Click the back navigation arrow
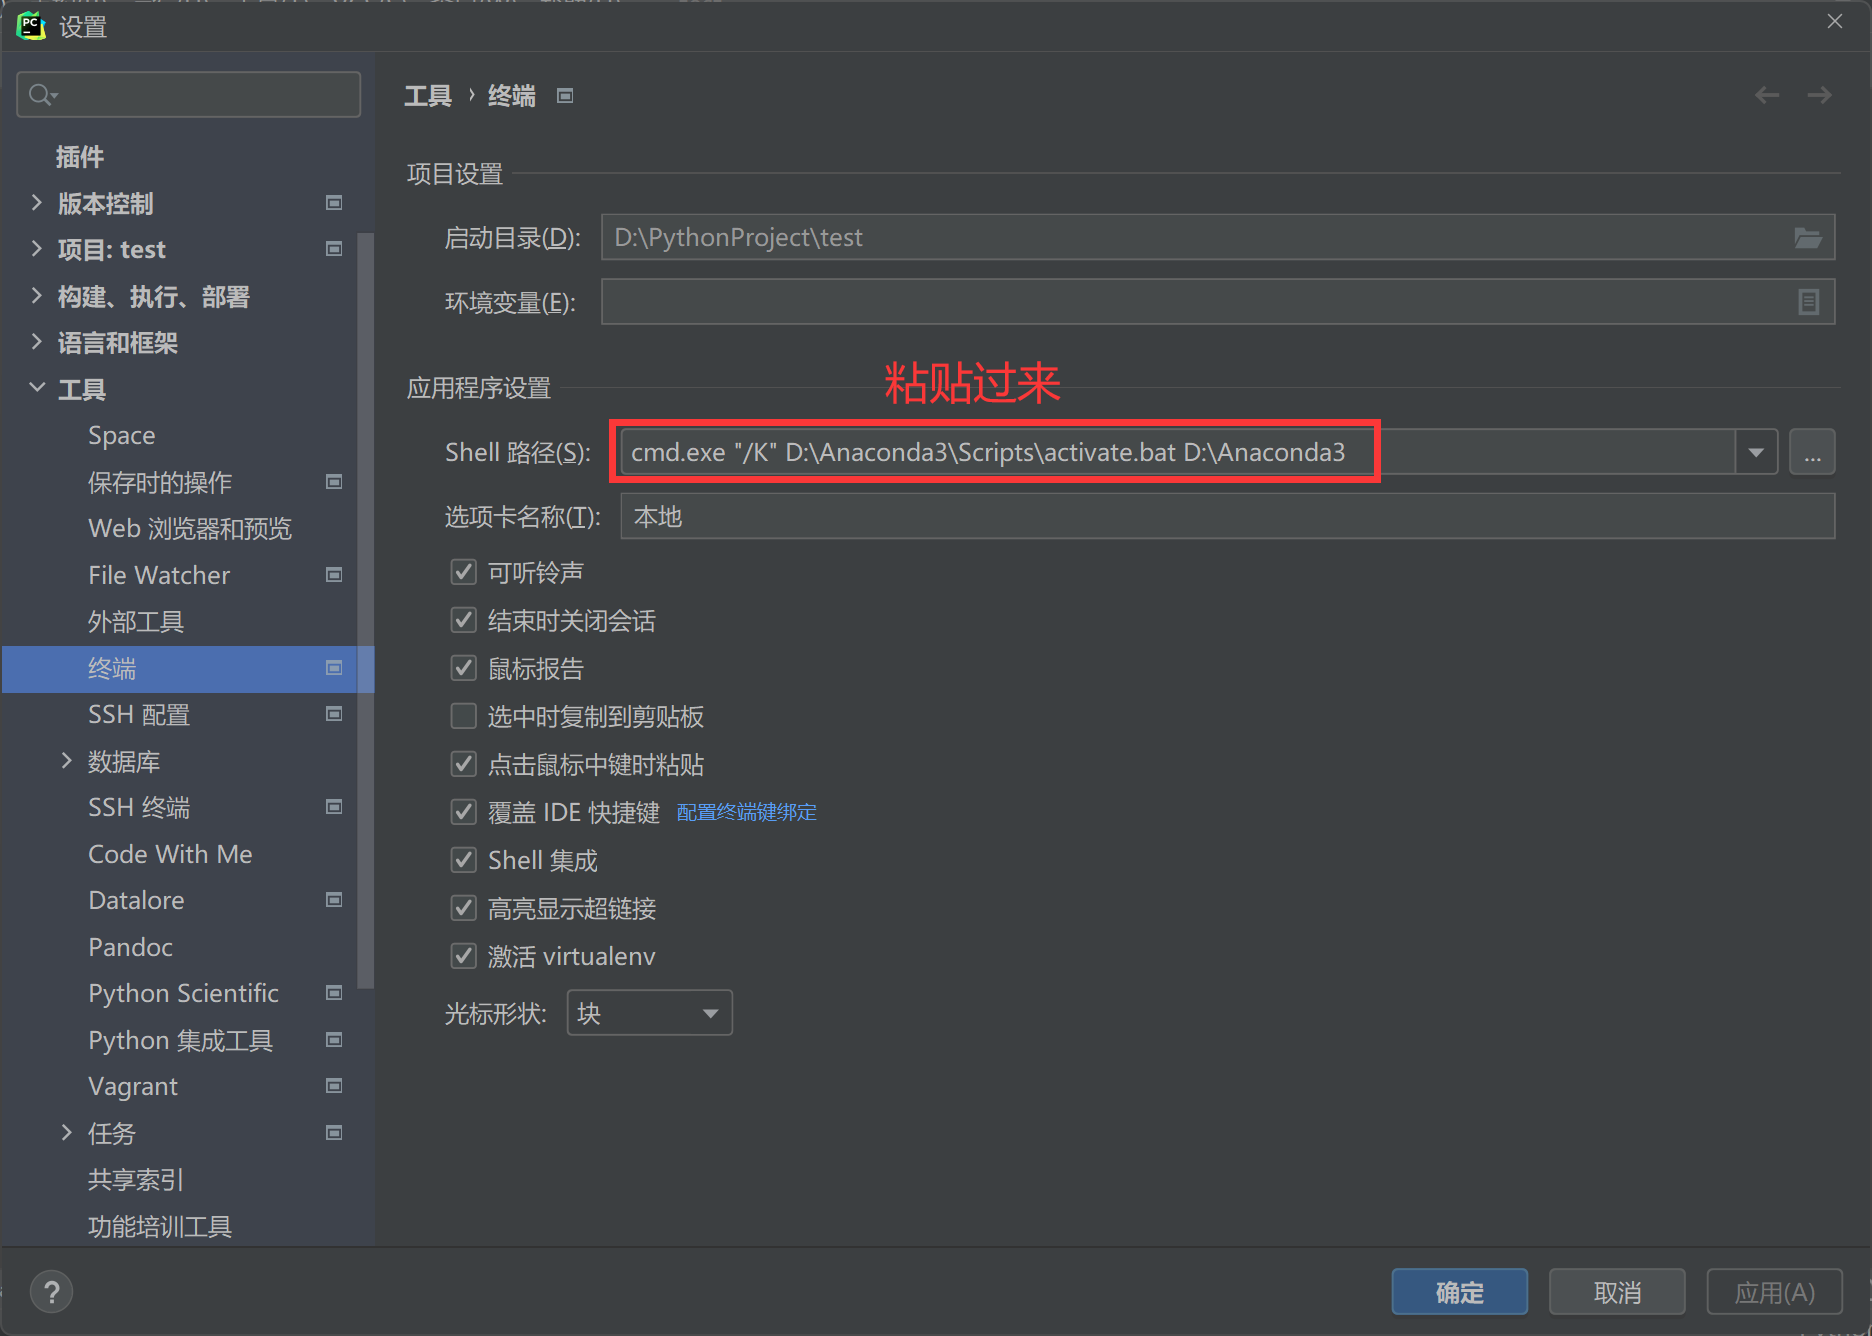Screen dimensions: 1872x1336 (1766, 94)
